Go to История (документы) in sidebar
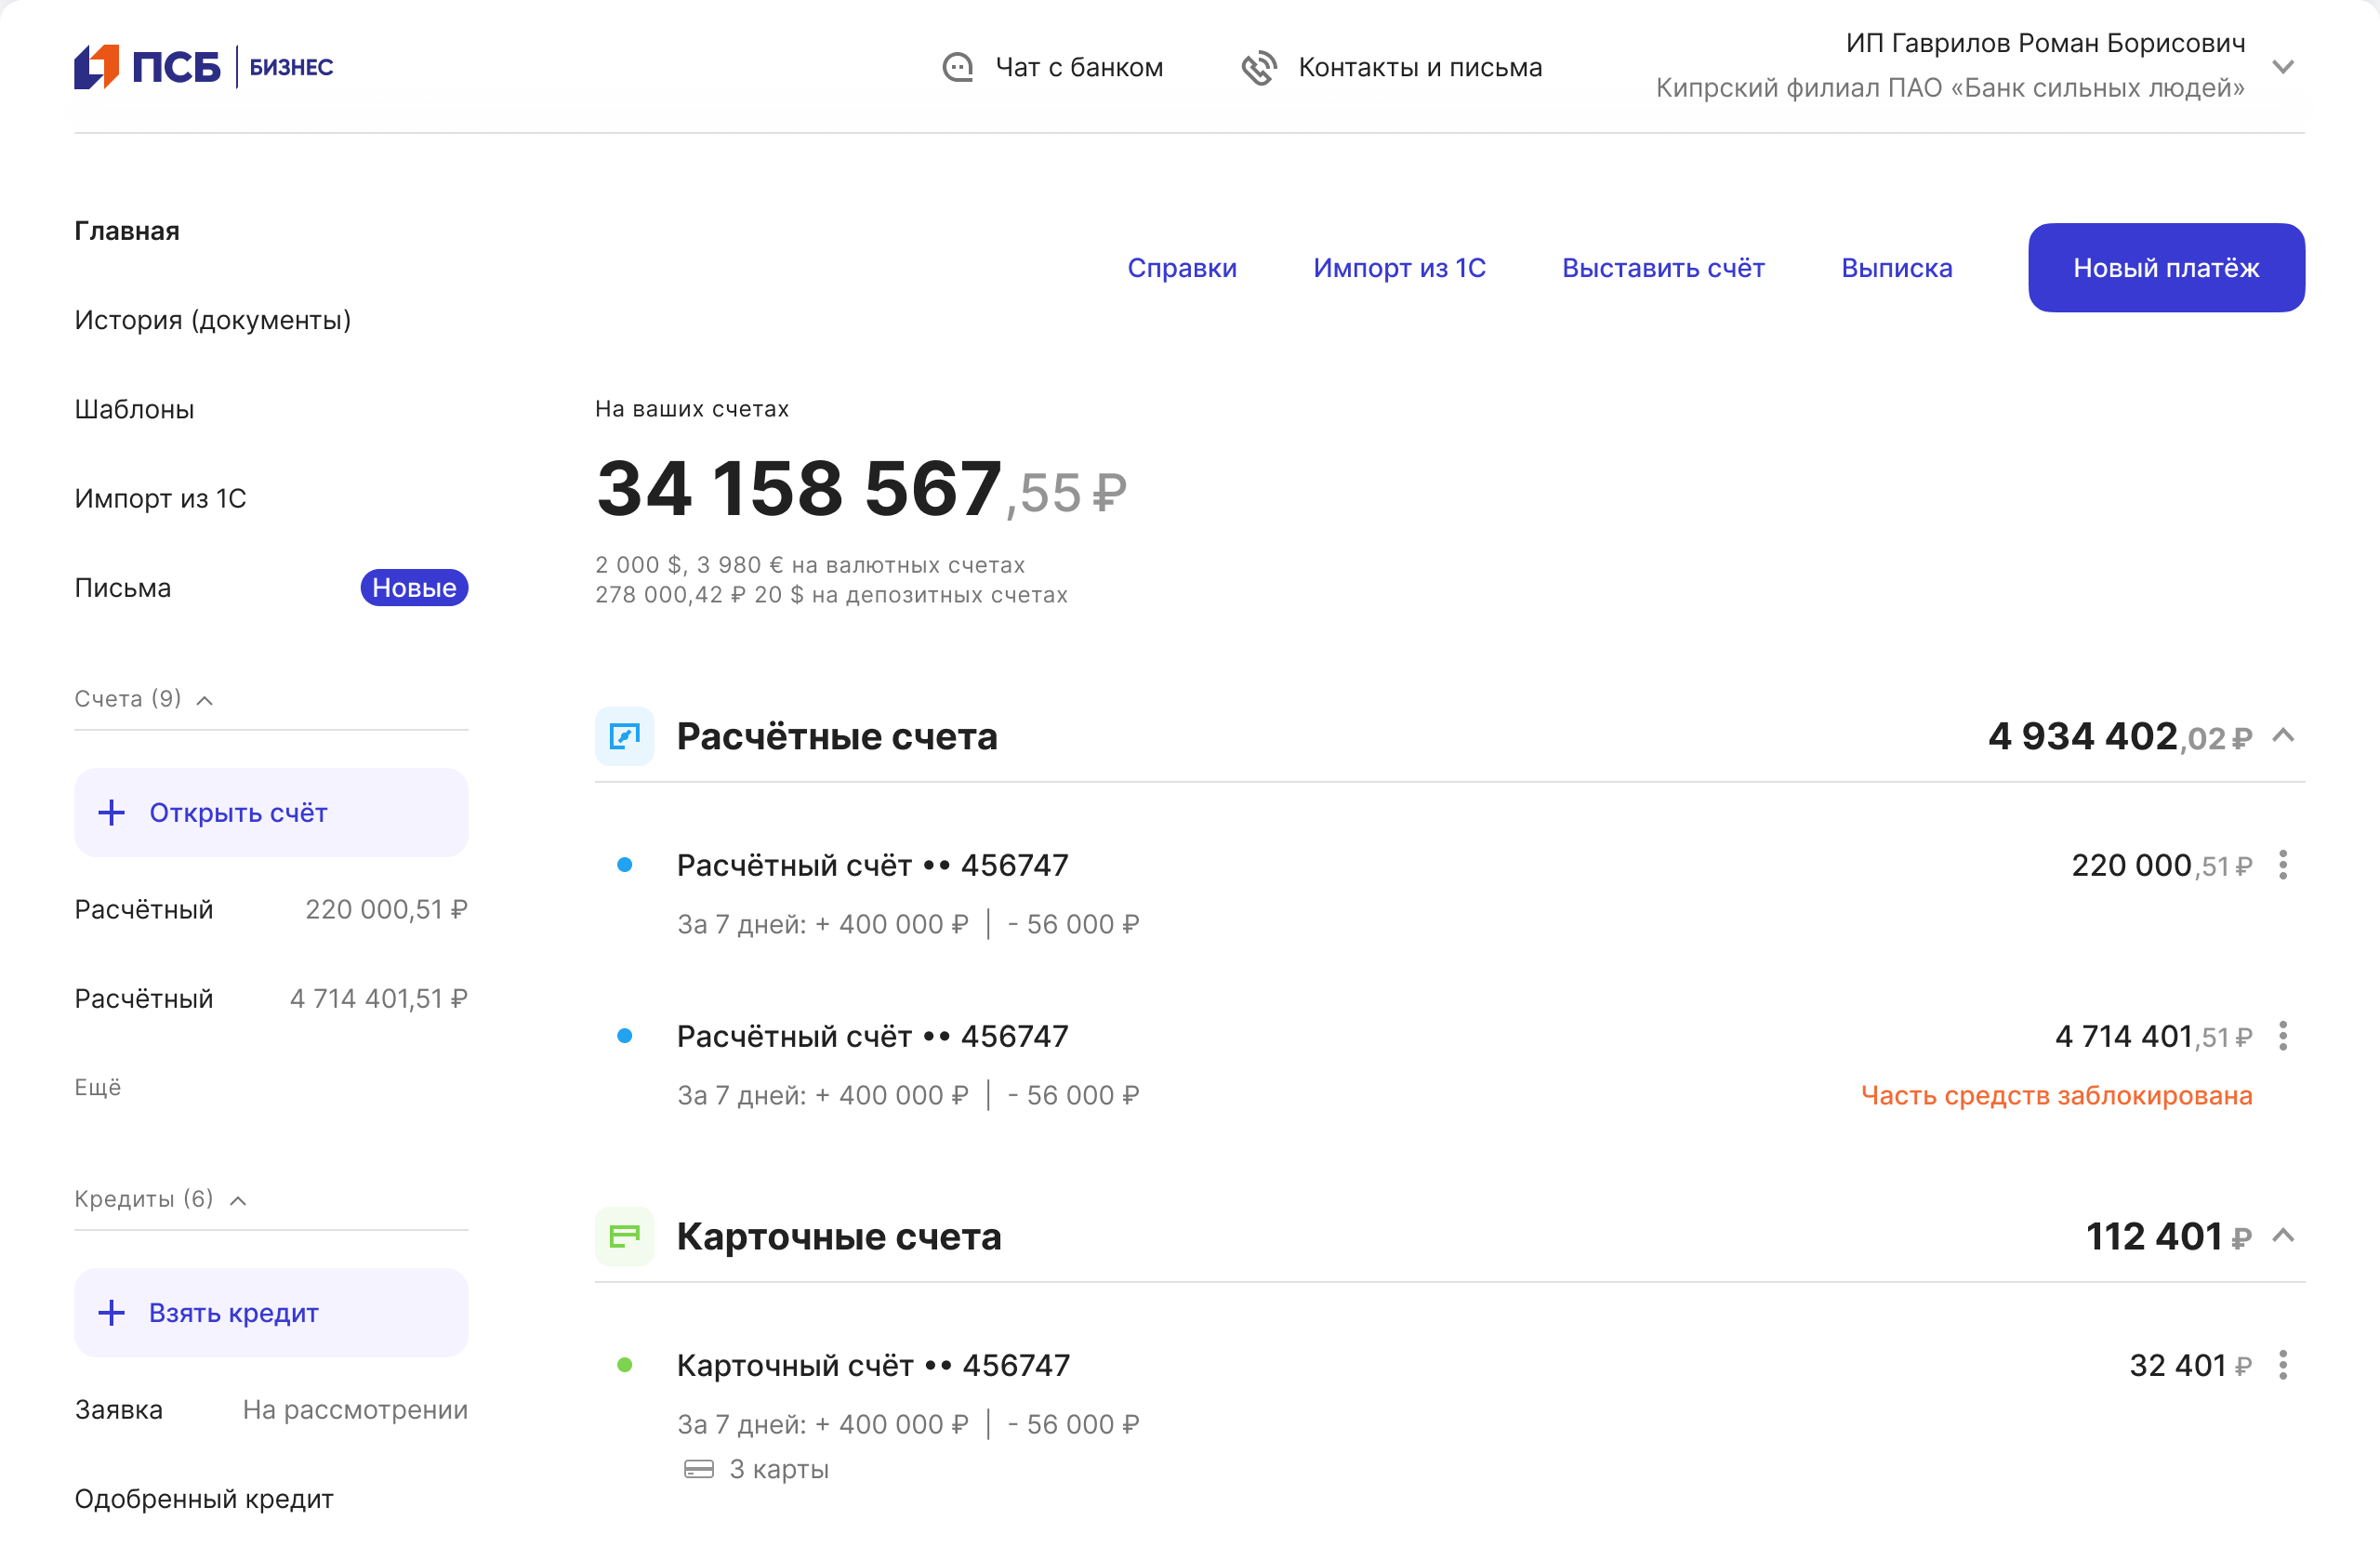The width and height of the screenshot is (2380, 1547). coord(212,320)
